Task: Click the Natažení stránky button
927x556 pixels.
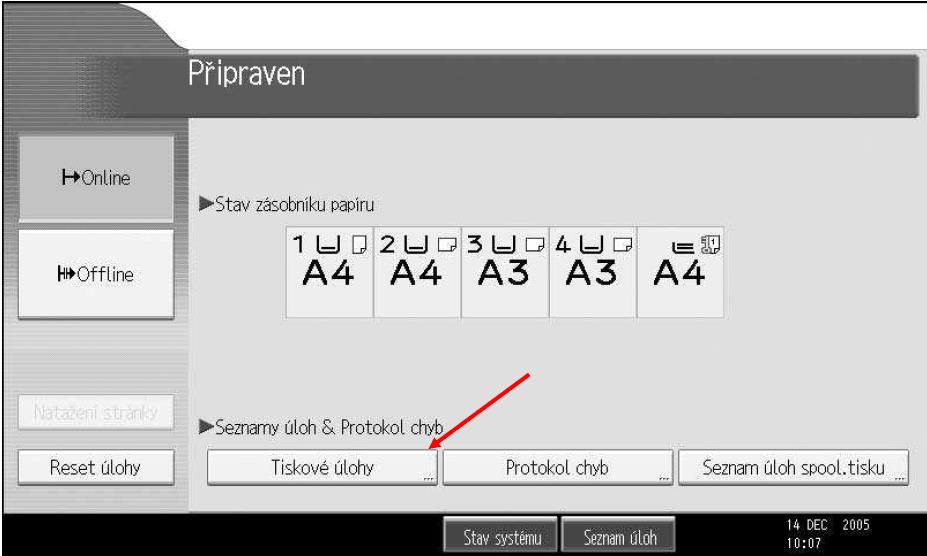Action: pyautogui.click(x=96, y=412)
